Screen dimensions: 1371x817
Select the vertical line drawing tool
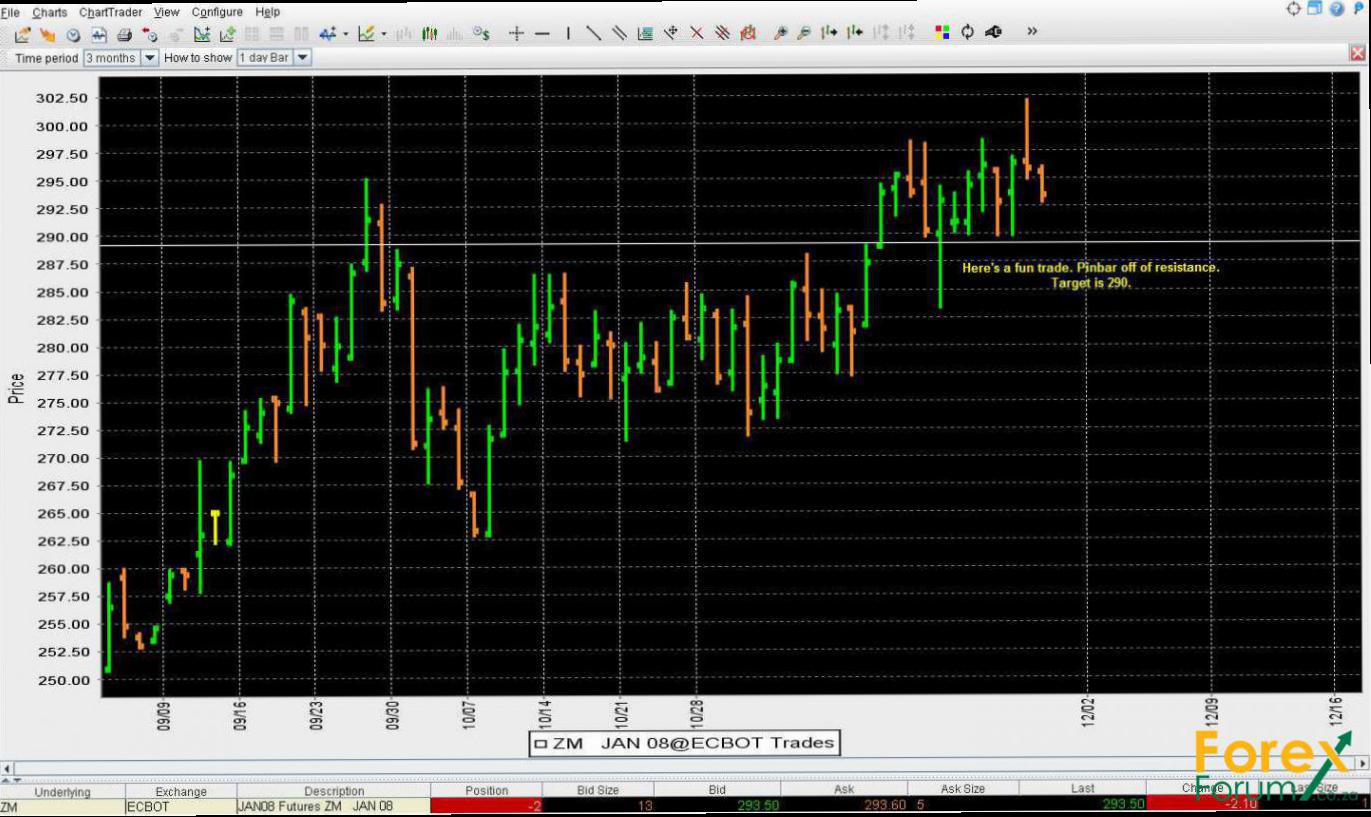(568, 34)
